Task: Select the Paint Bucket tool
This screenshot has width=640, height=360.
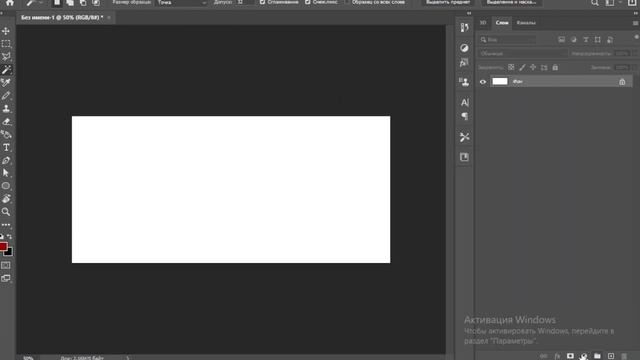Action: coord(6,135)
